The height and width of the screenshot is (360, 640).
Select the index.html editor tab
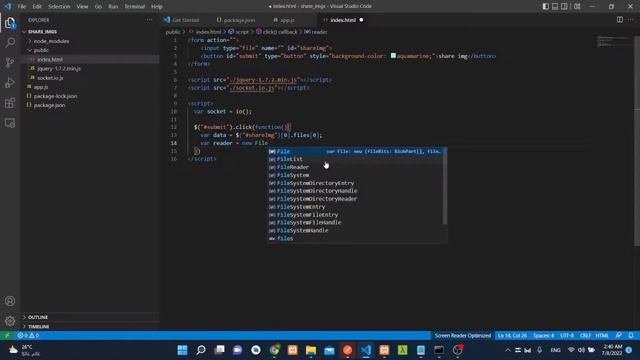tap(343, 20)
